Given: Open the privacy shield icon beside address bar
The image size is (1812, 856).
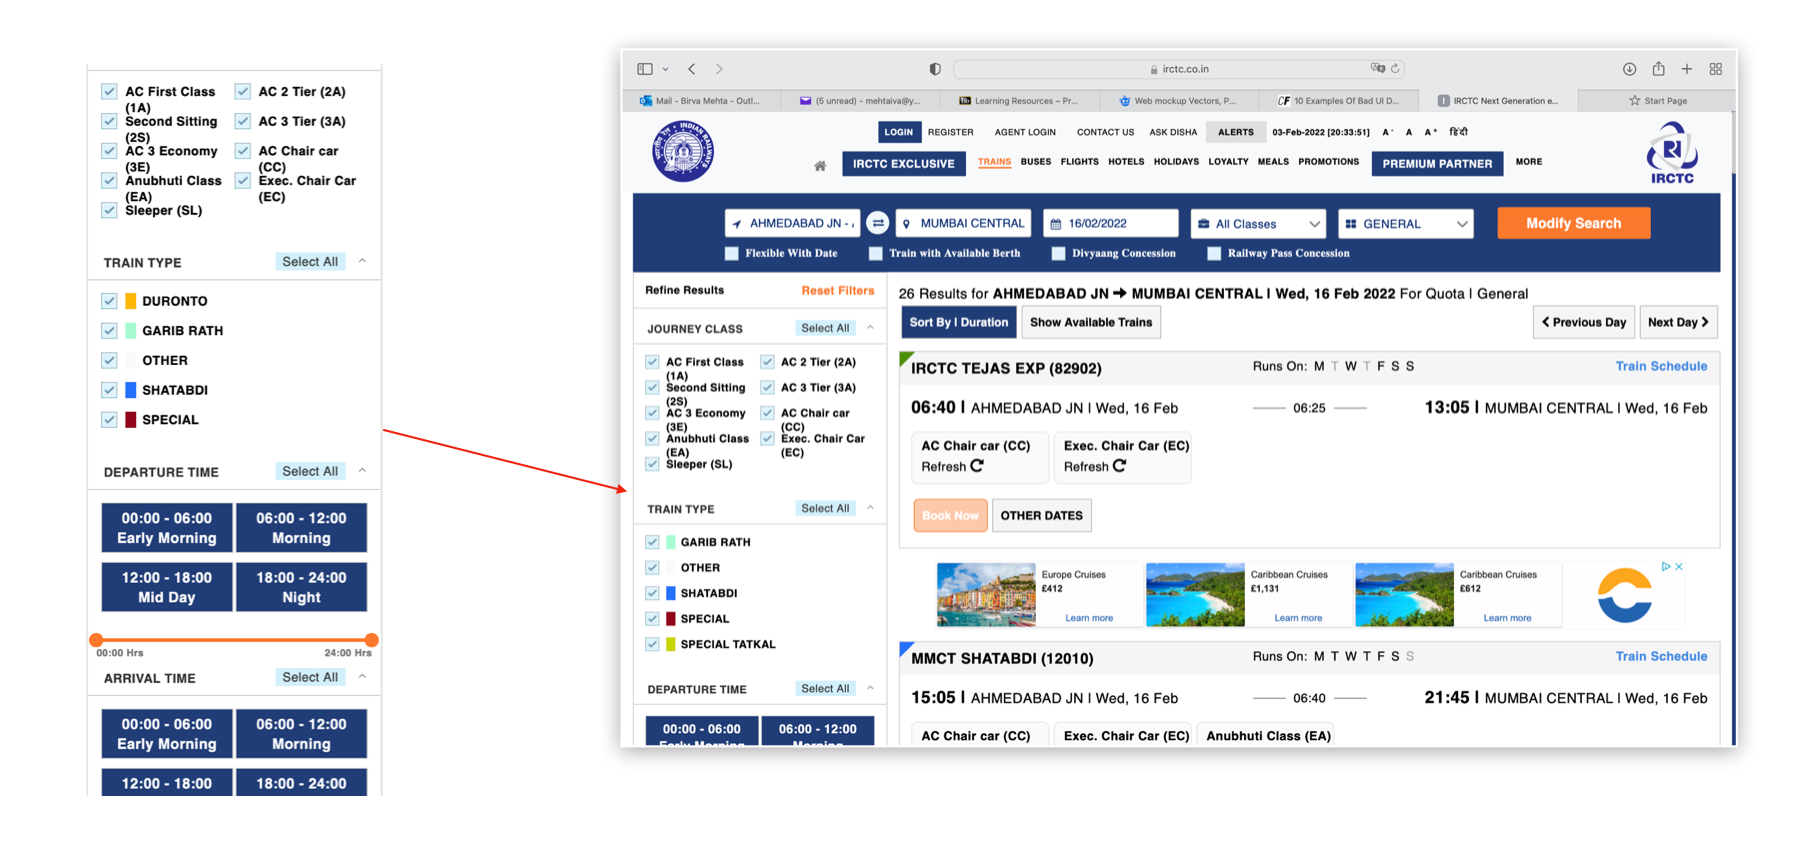Looking at the screenshot, I should pos(935,69).
